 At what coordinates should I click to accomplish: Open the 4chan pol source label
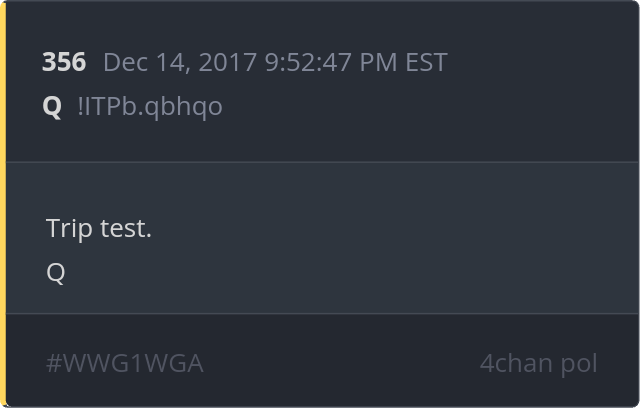[538, 363]
